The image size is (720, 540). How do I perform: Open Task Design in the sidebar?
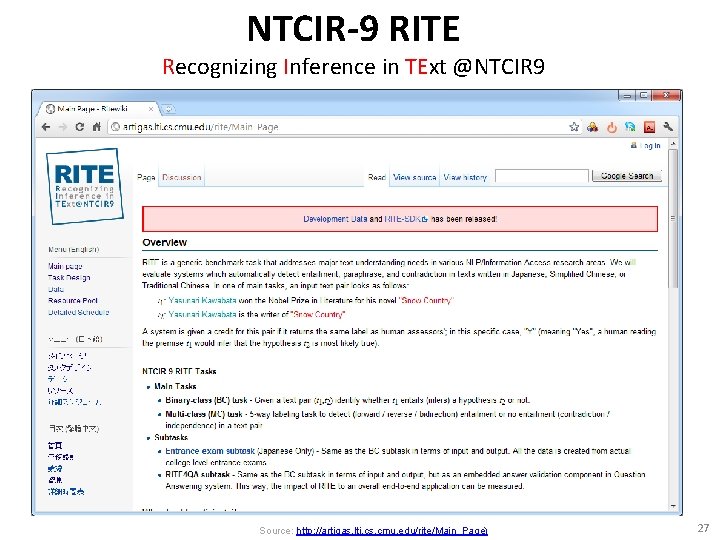click(69, 278)
